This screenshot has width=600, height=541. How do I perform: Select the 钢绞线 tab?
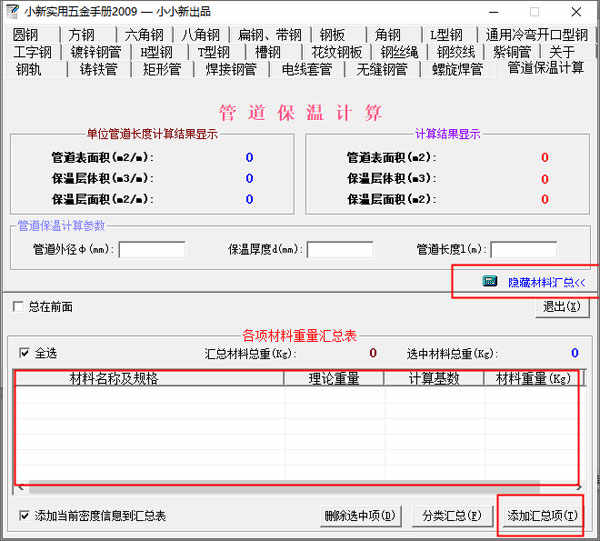[x=456, y=52]
